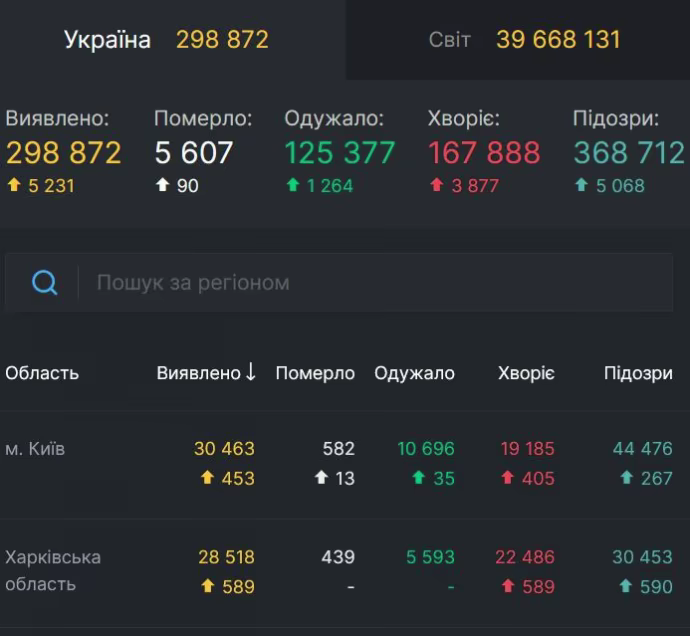Click the green up arrow beside 1 264

pos(293,185)
